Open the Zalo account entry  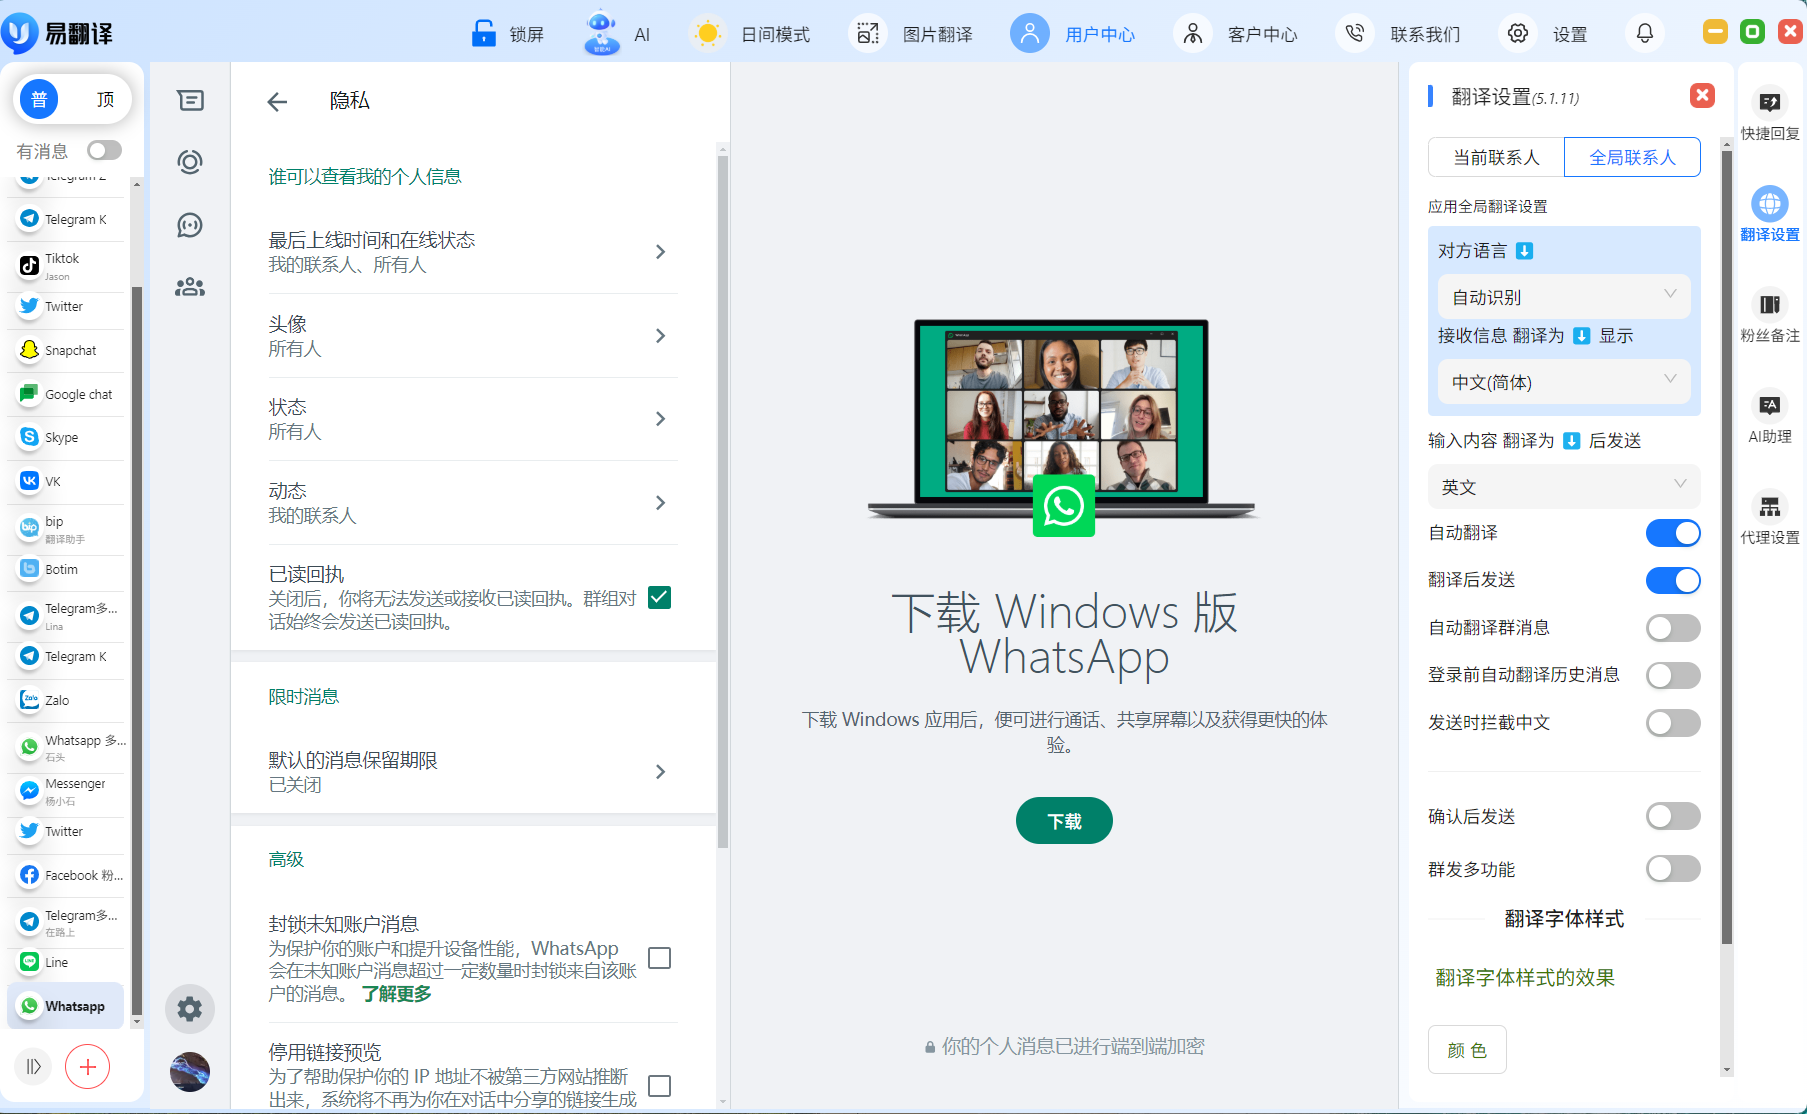pyautogui.click(x=66, y=700)
